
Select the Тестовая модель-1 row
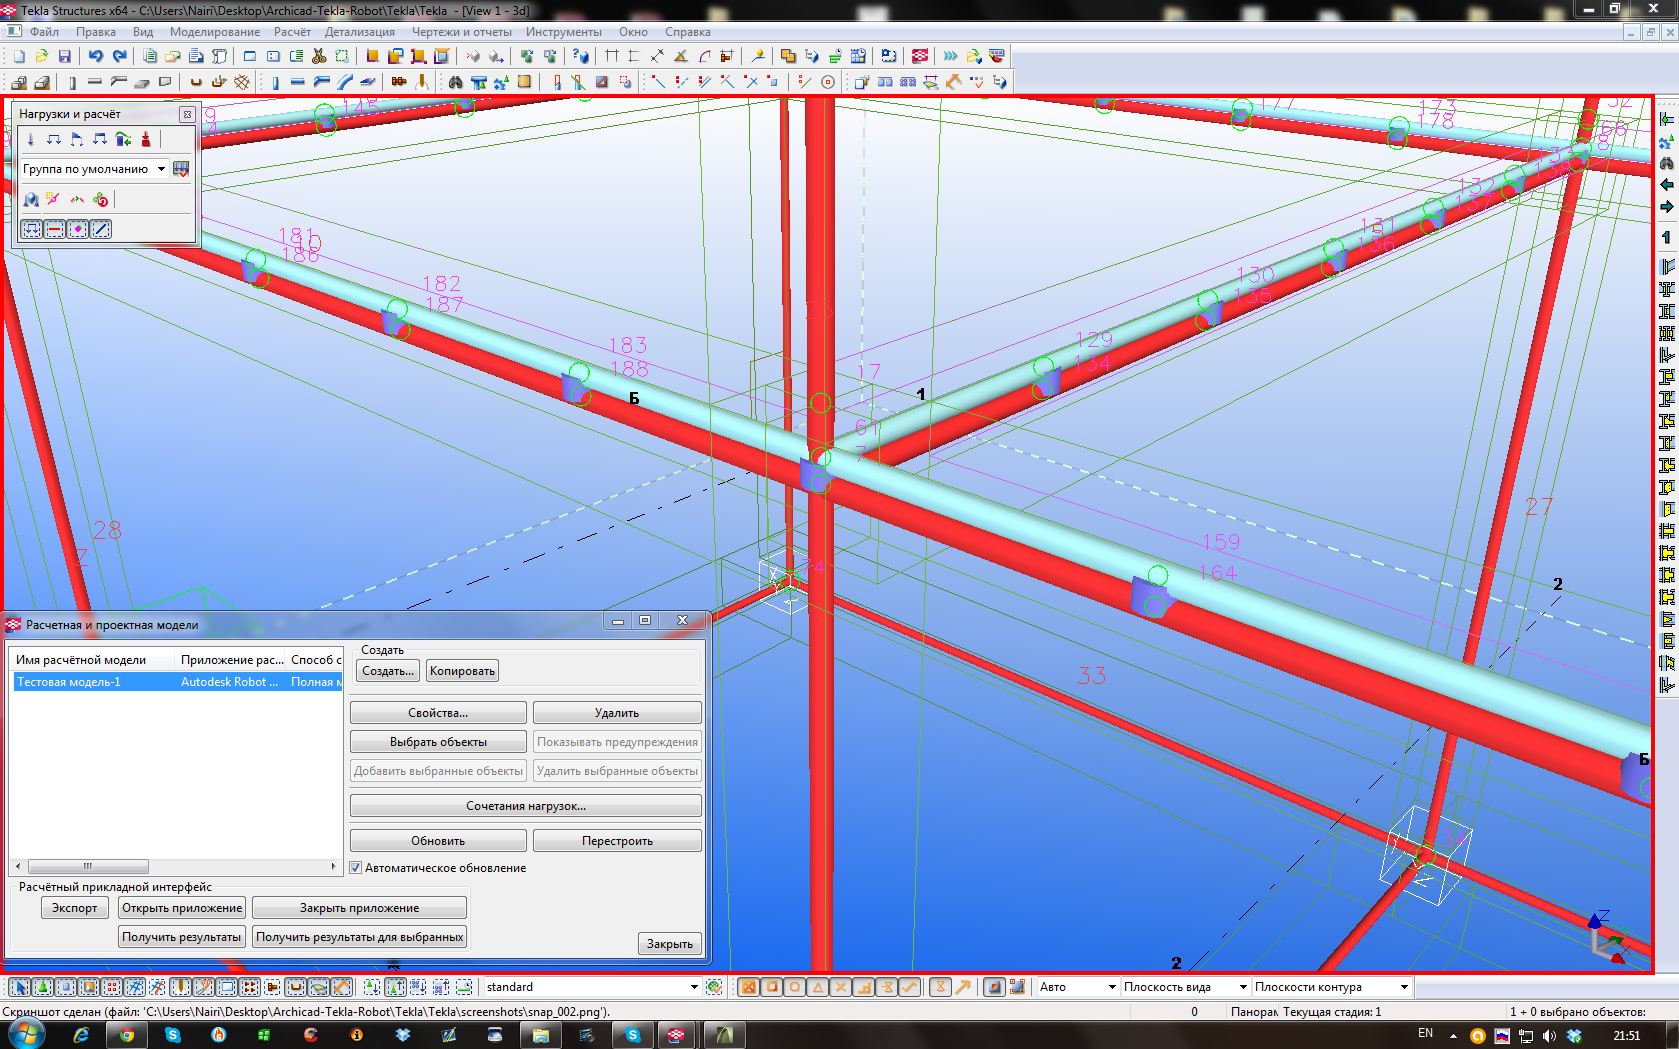tap(68, 682)
